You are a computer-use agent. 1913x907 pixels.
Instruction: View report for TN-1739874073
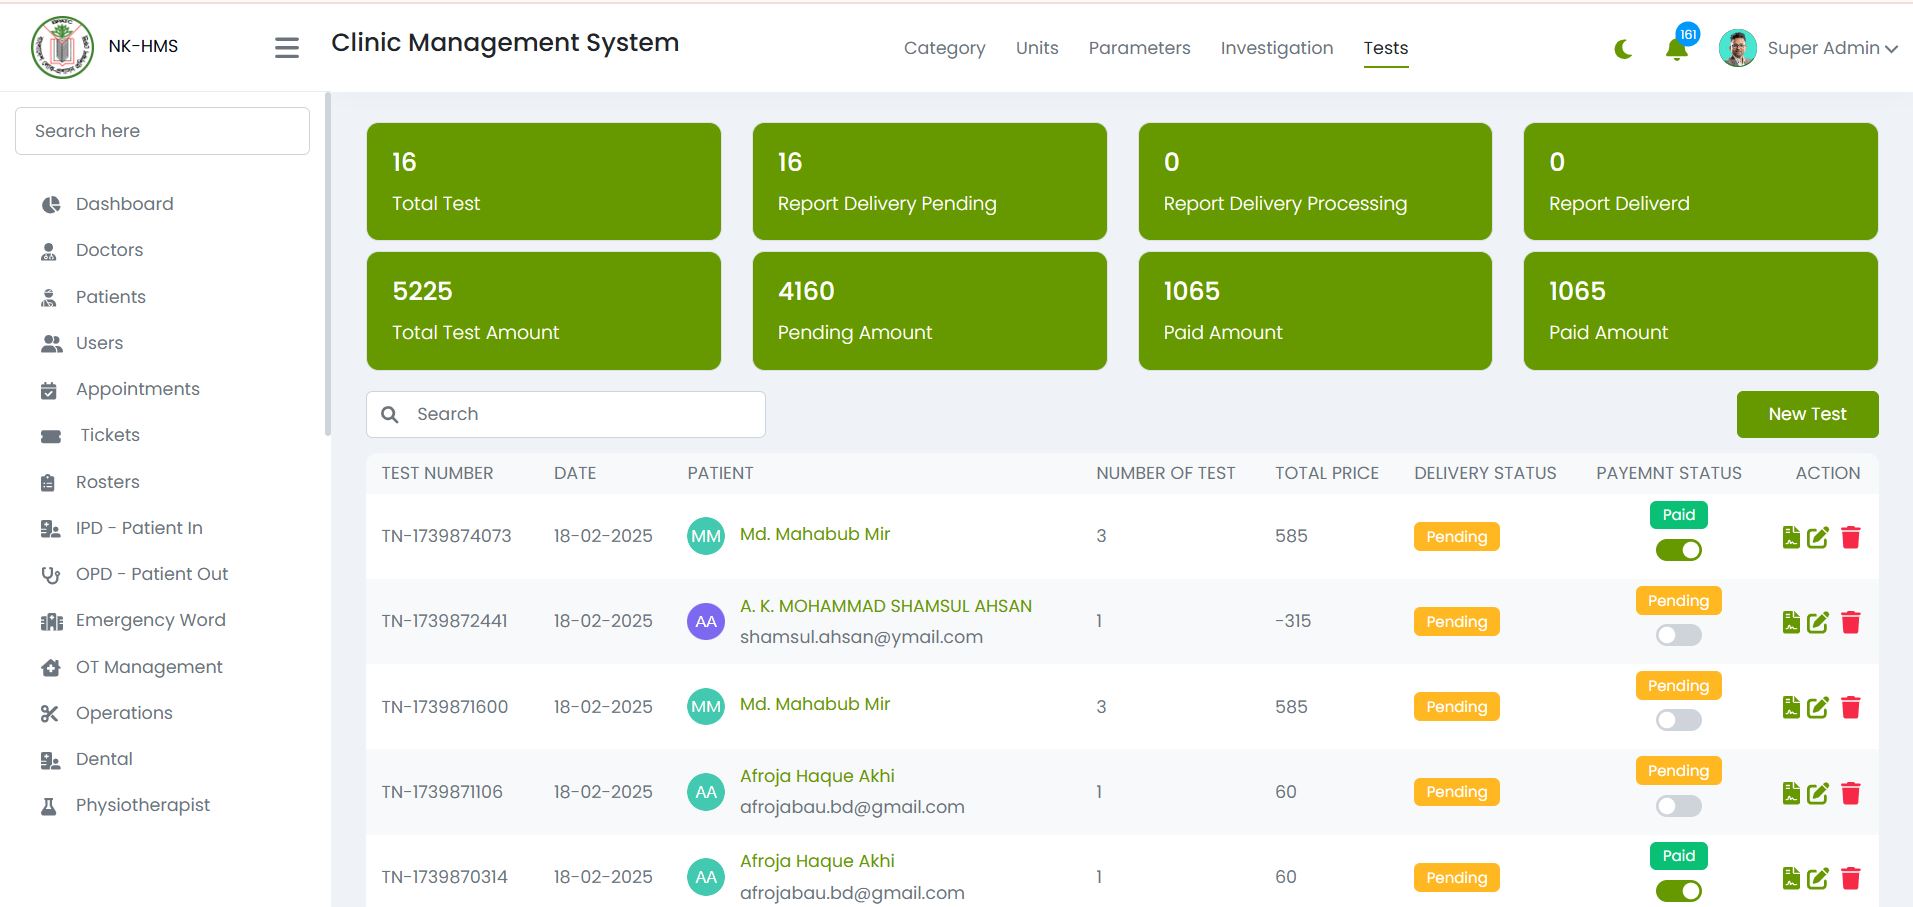(1791, 537)
